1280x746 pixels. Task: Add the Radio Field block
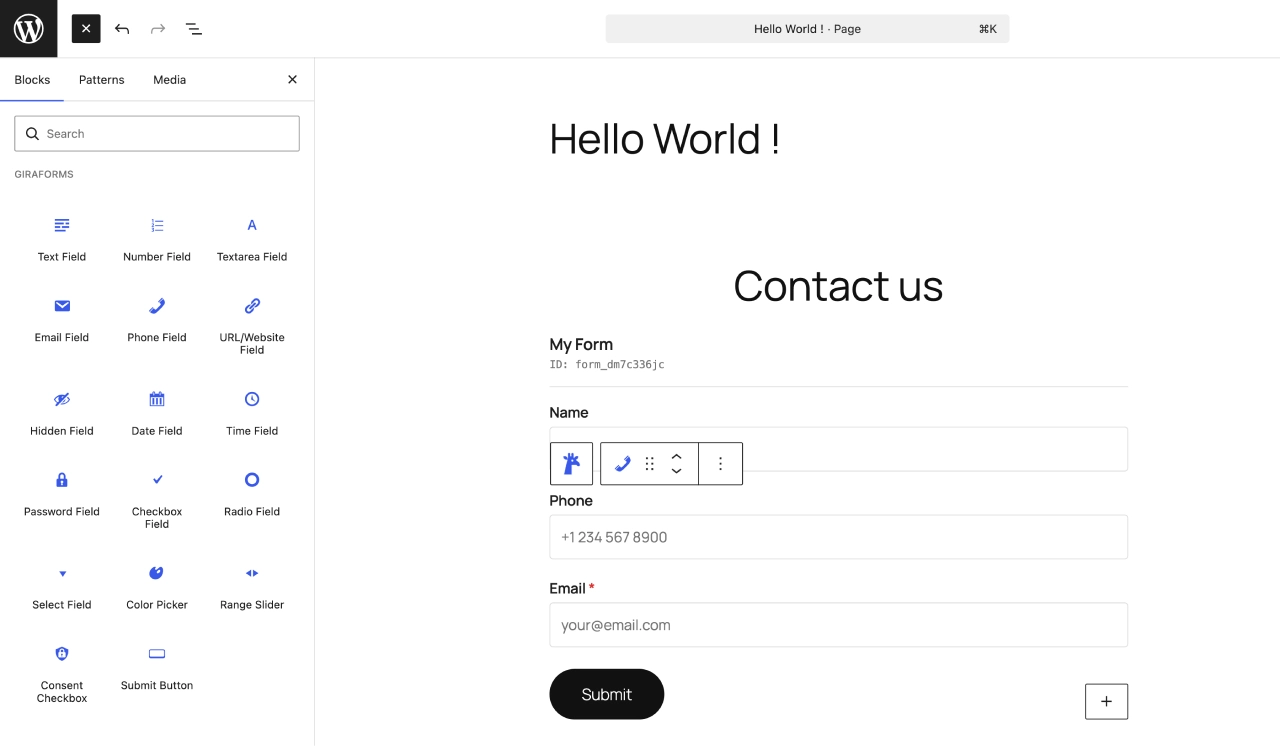tap(252, 493)
